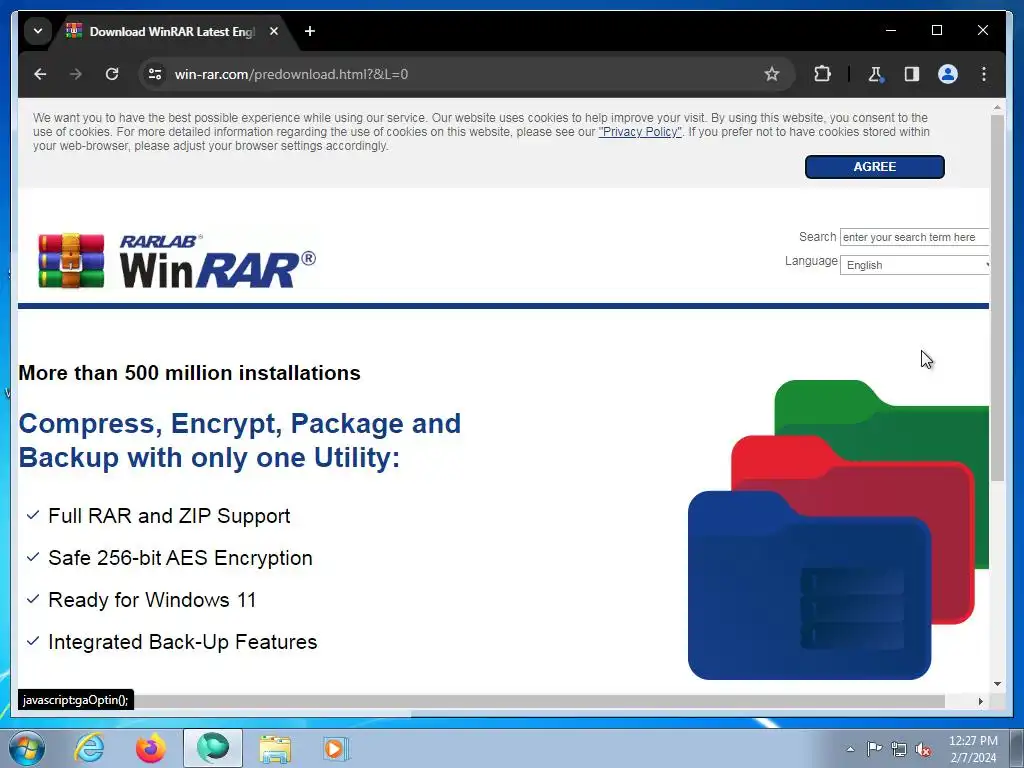The image size is (1024, 768).
Task: Click the scroll up arrow
Action: click(x=997, y=107)
